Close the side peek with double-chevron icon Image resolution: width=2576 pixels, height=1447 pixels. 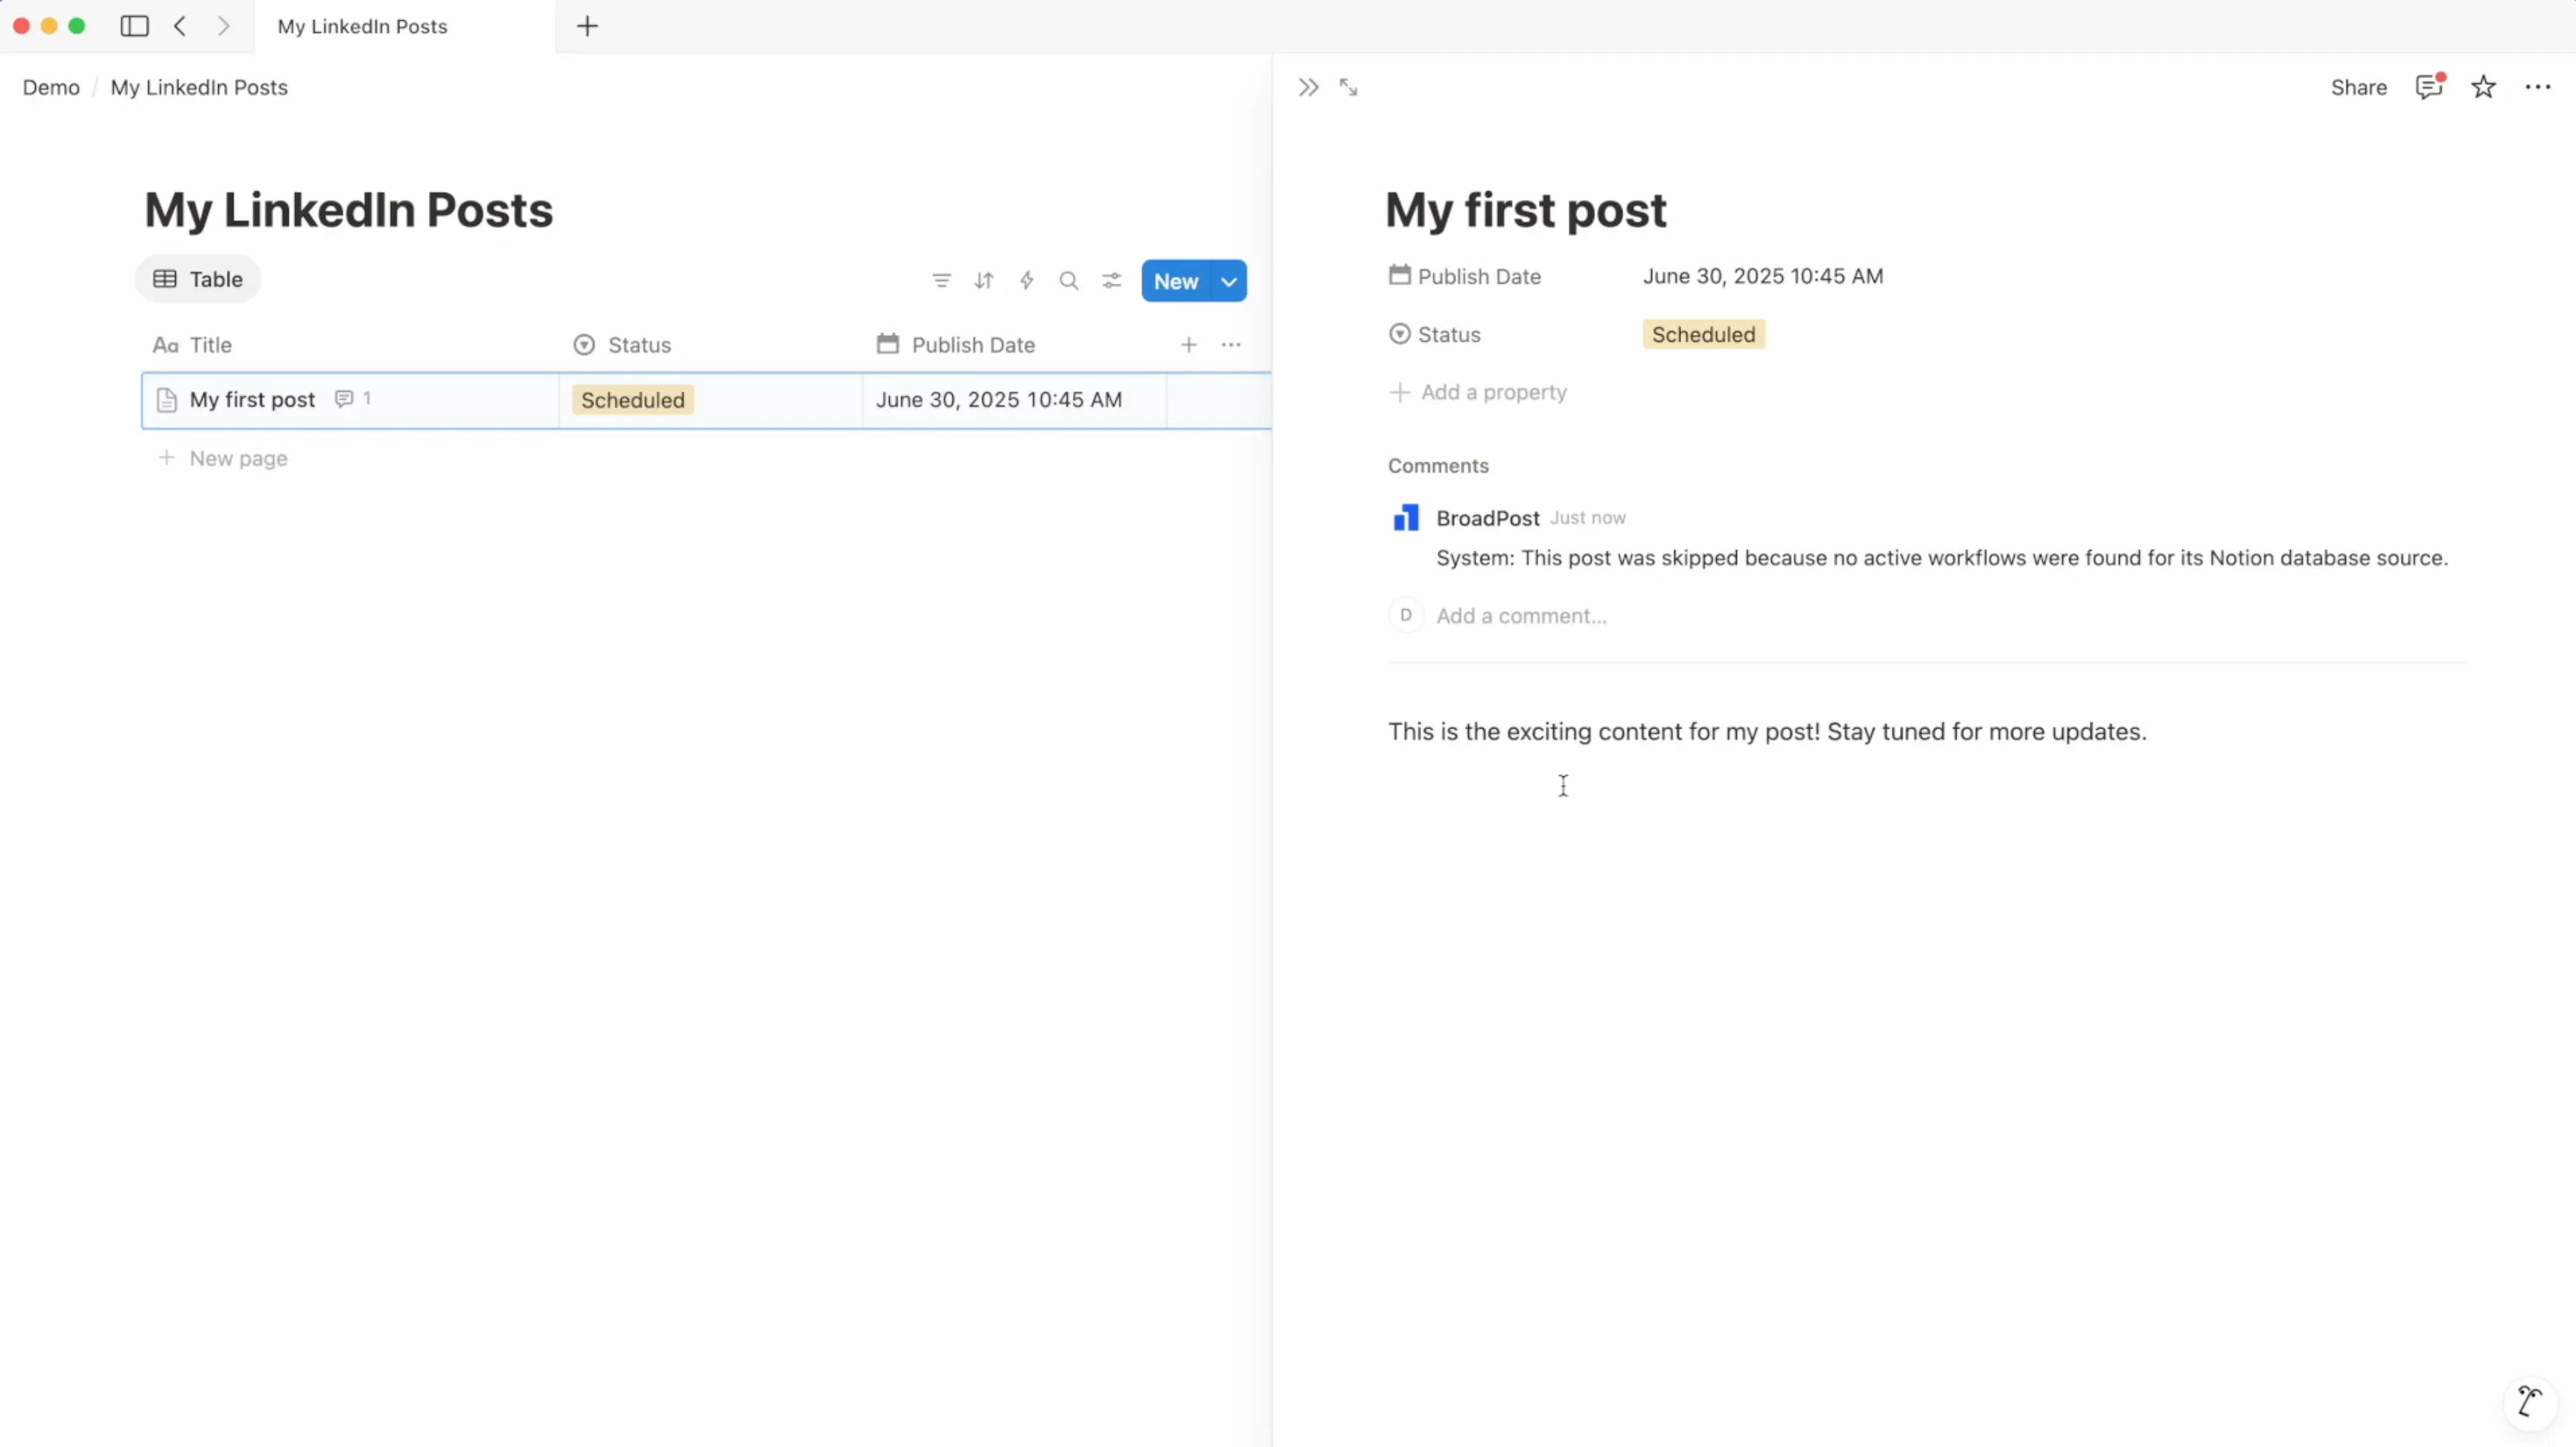click(x=1307, y=87)
